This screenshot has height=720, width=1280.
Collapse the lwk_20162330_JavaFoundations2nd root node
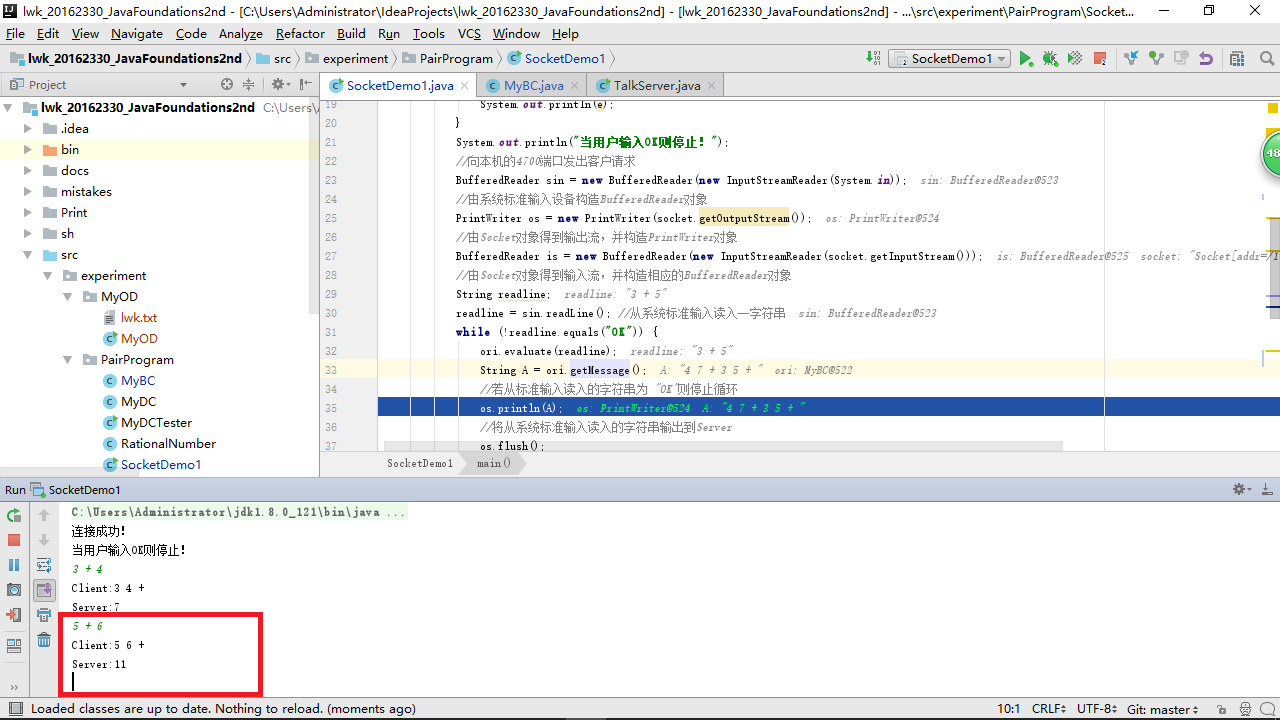[x=9, y=107]
